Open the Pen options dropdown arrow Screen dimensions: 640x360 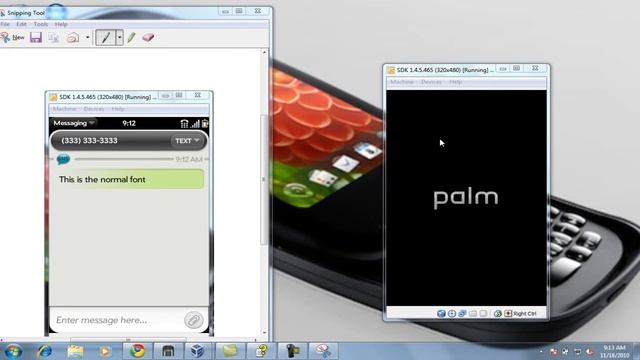coord(119,38)
